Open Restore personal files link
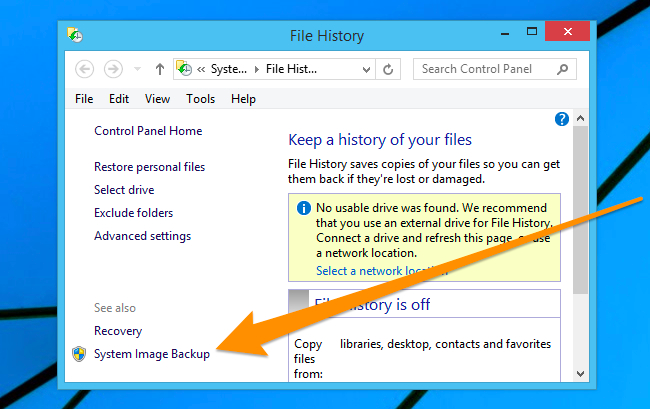Image resolution: width=650 pixels, height=409 pixels. click(149, 167)
